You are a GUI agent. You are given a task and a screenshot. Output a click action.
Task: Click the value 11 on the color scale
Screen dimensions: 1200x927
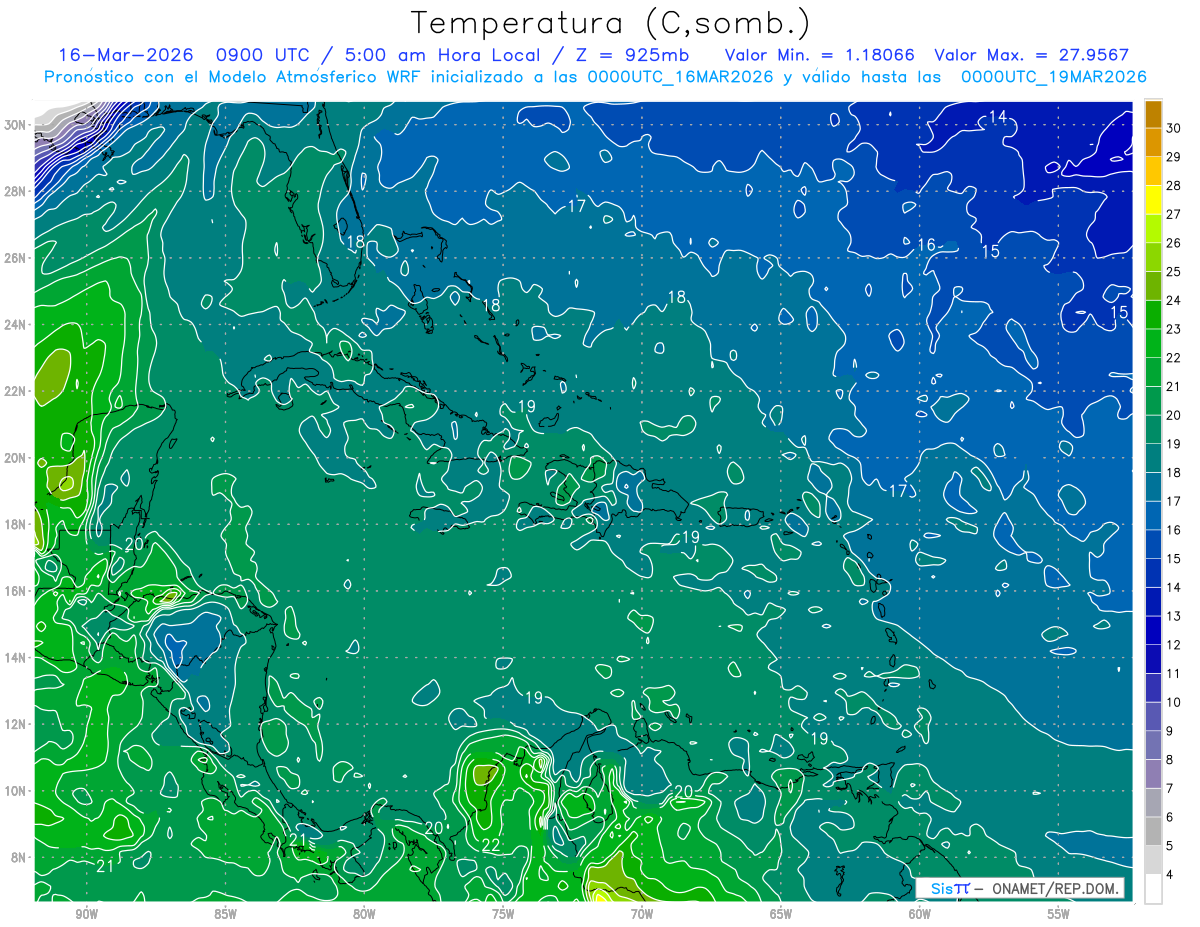1174,674
